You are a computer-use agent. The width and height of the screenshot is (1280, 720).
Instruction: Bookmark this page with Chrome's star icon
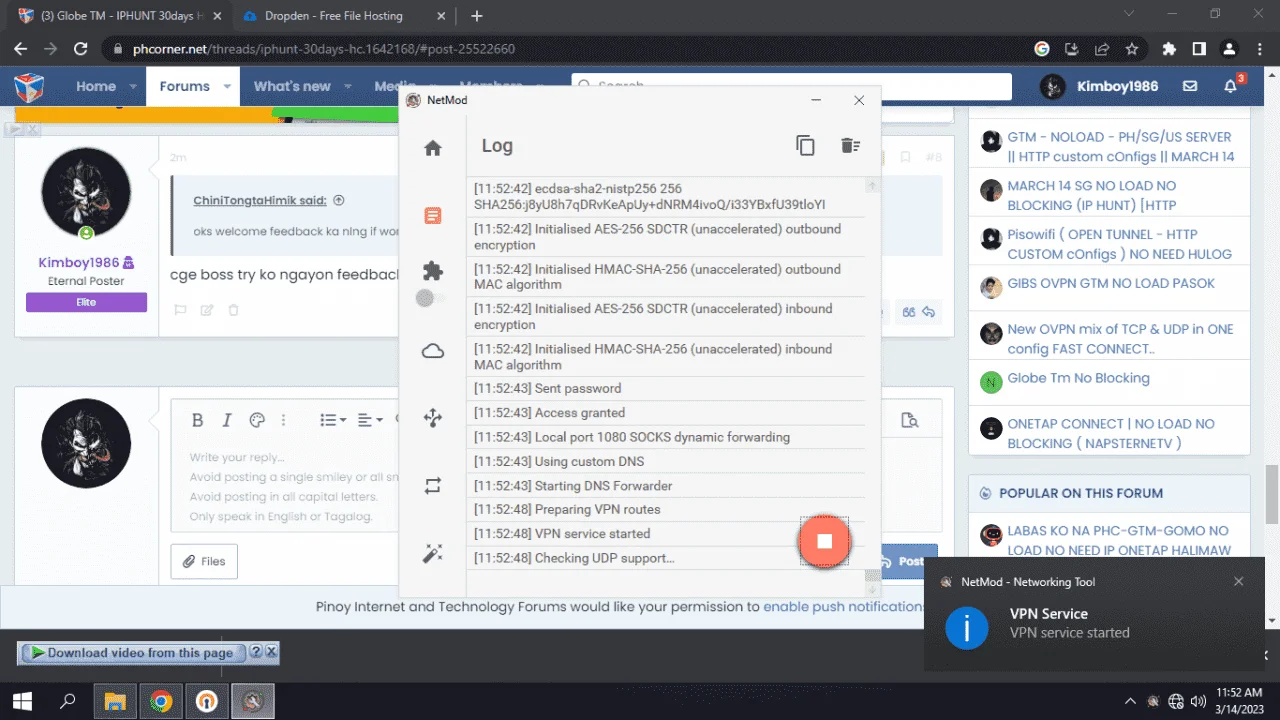[1132, 48]
